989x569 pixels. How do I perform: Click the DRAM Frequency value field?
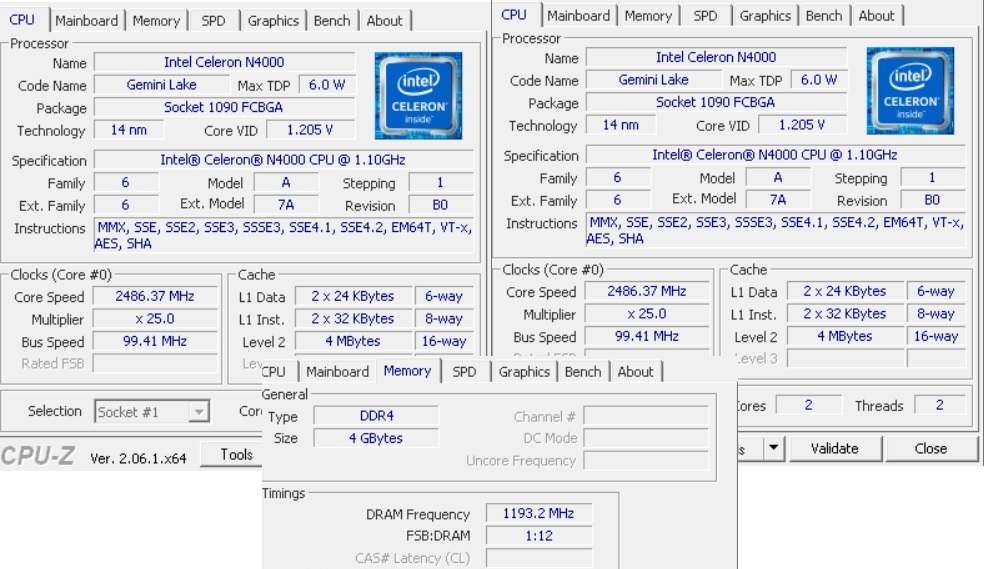pyautogui.click(x=539, y=514)
